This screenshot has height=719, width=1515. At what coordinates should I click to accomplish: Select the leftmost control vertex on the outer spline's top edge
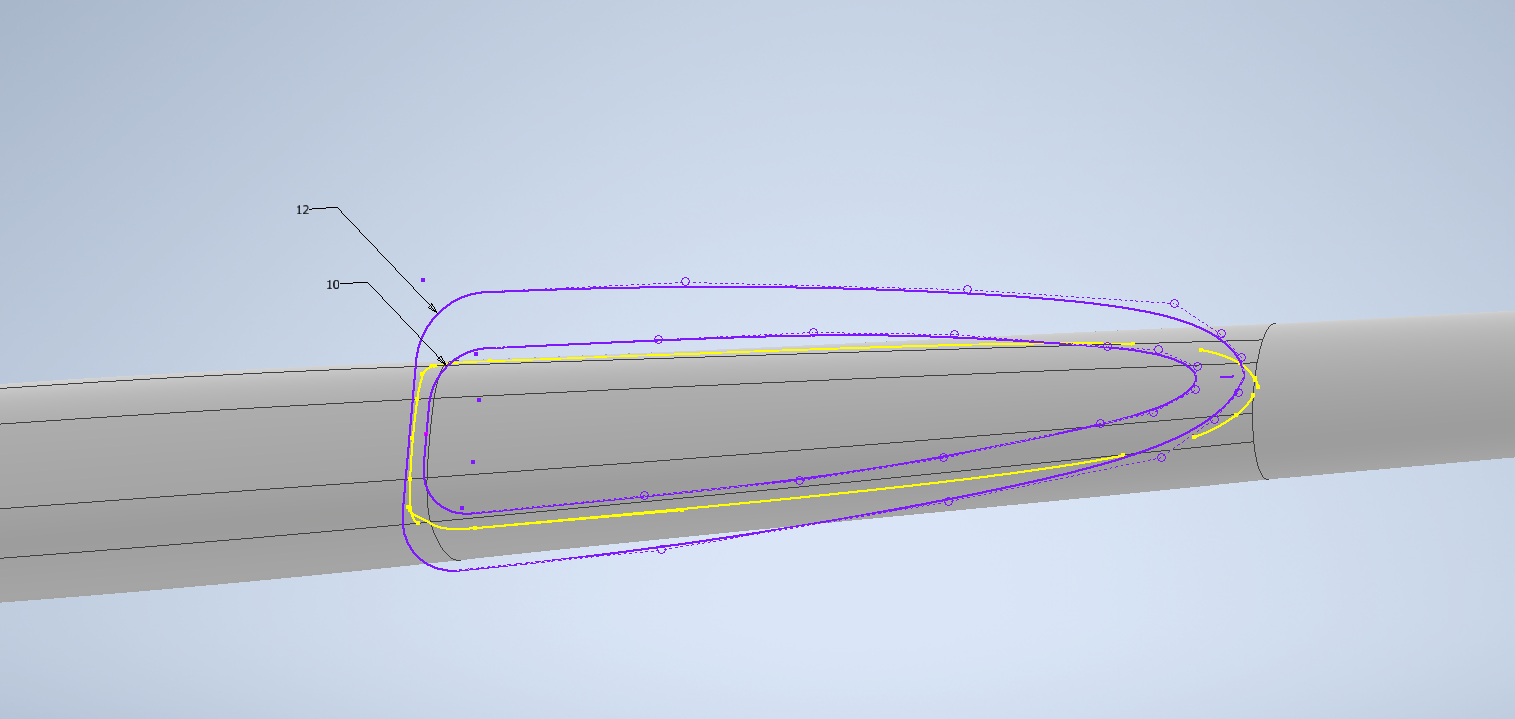(x=685, y=282)
